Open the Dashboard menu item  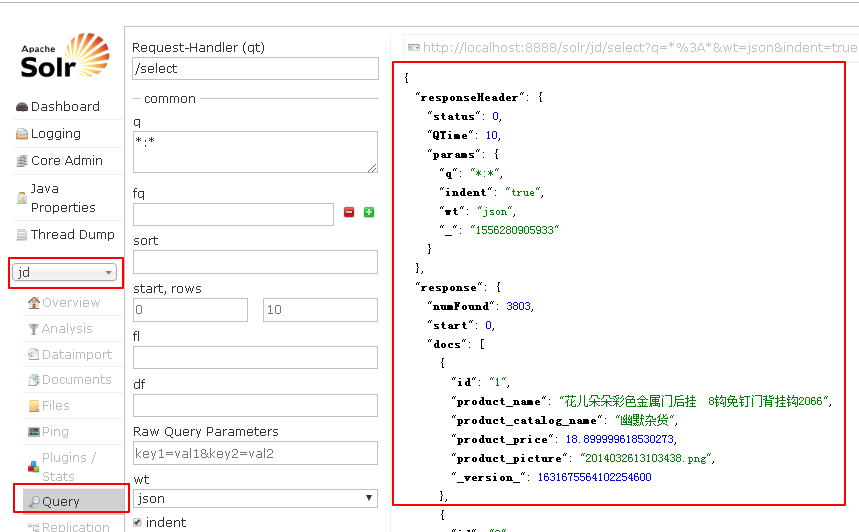65,106
